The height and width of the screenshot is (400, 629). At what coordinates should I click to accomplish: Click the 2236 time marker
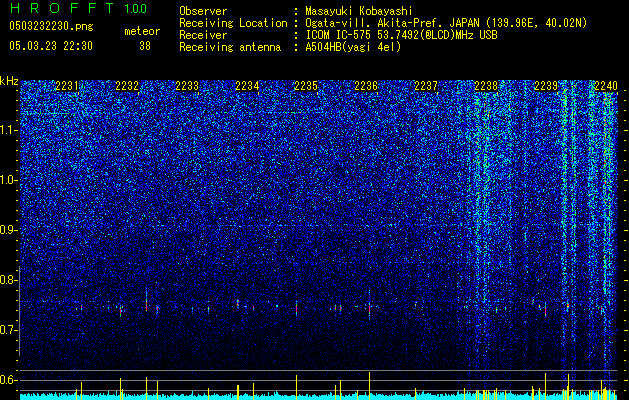366,86
